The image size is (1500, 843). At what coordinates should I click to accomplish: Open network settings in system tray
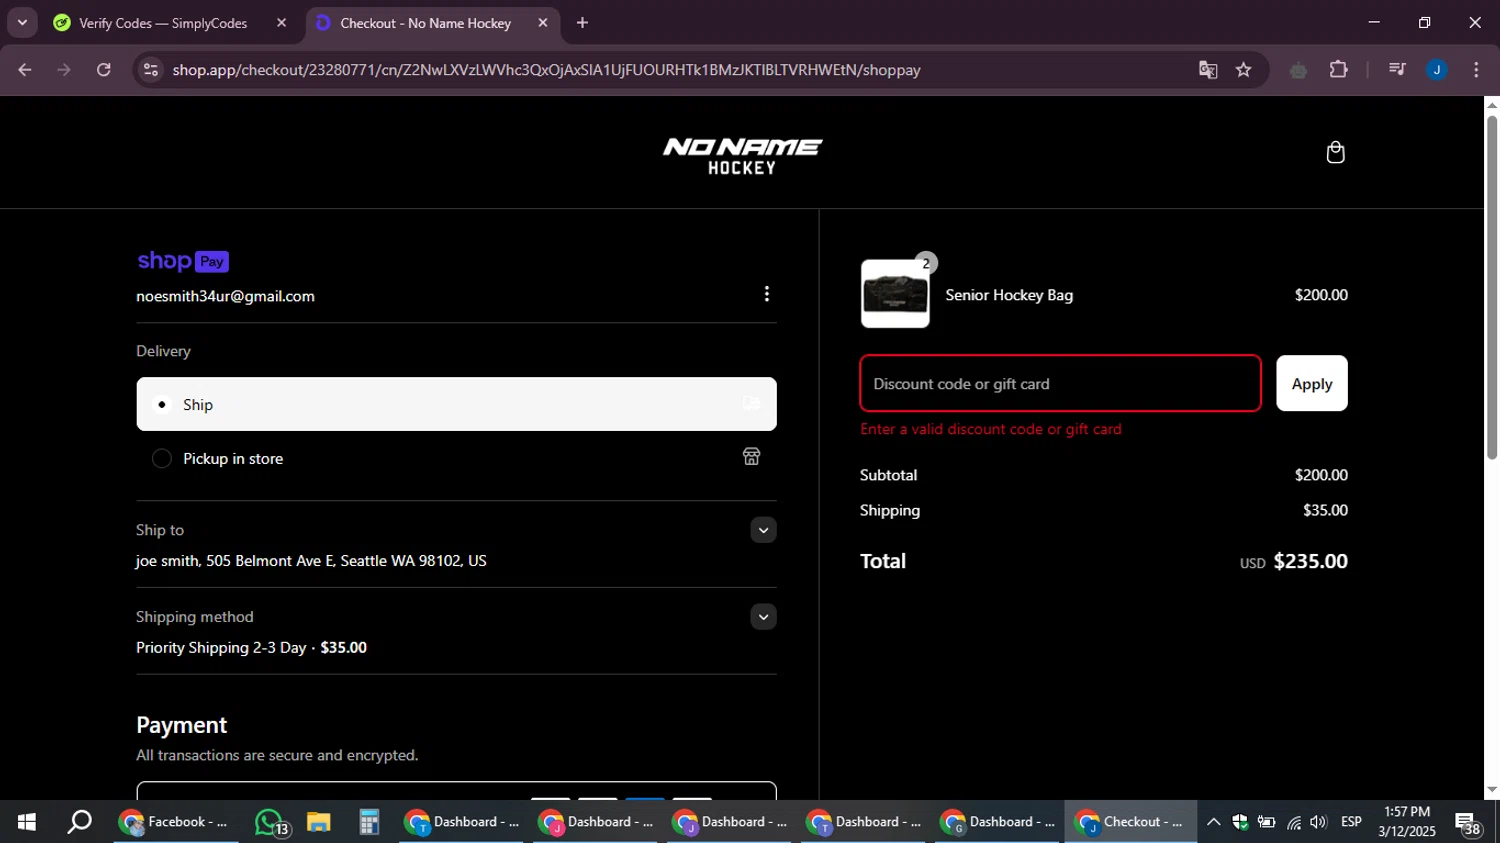1293,822
